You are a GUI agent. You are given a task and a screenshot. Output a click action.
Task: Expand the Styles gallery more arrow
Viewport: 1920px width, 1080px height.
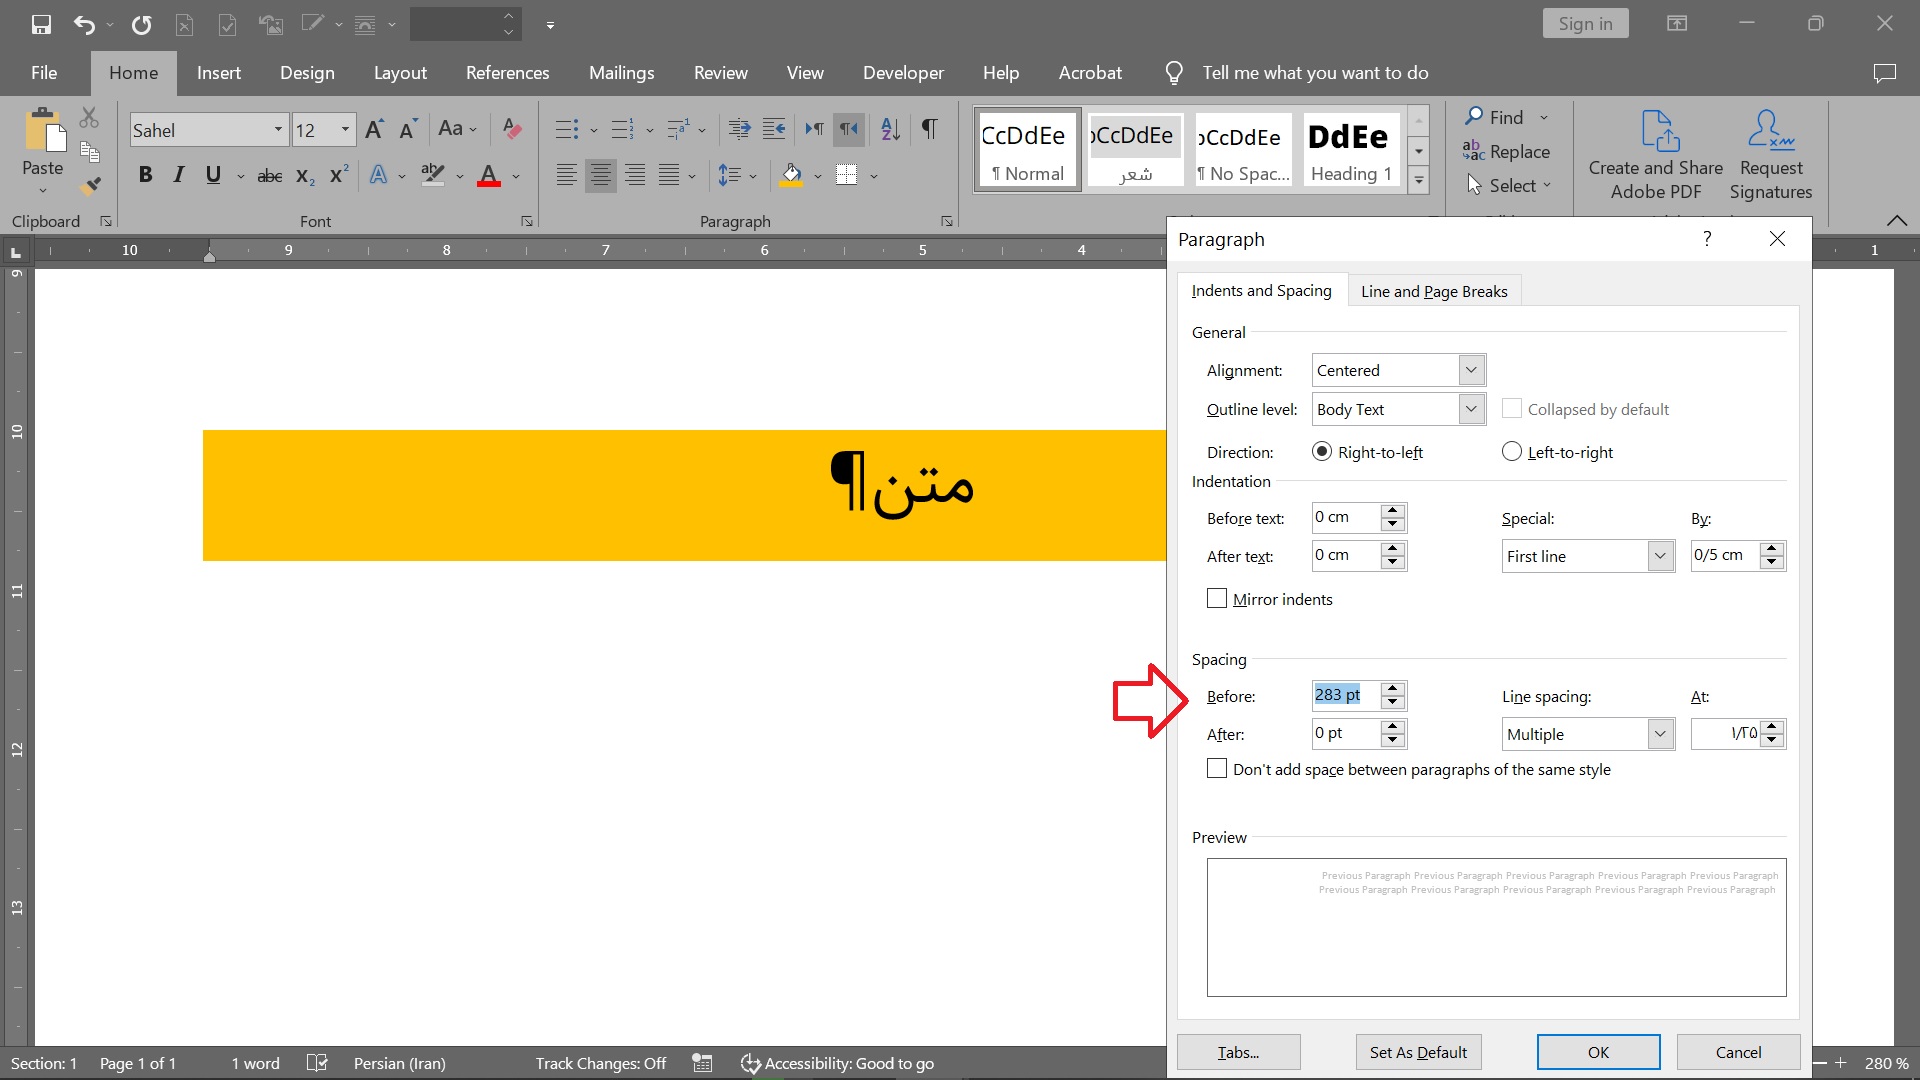[1419, 180]
